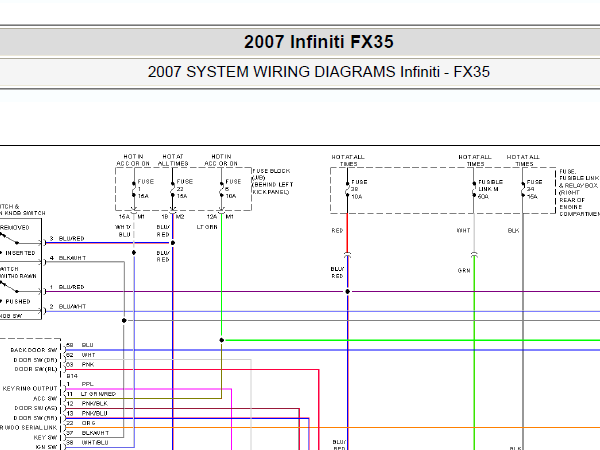Click the "RED" wire label

point(337,230)
